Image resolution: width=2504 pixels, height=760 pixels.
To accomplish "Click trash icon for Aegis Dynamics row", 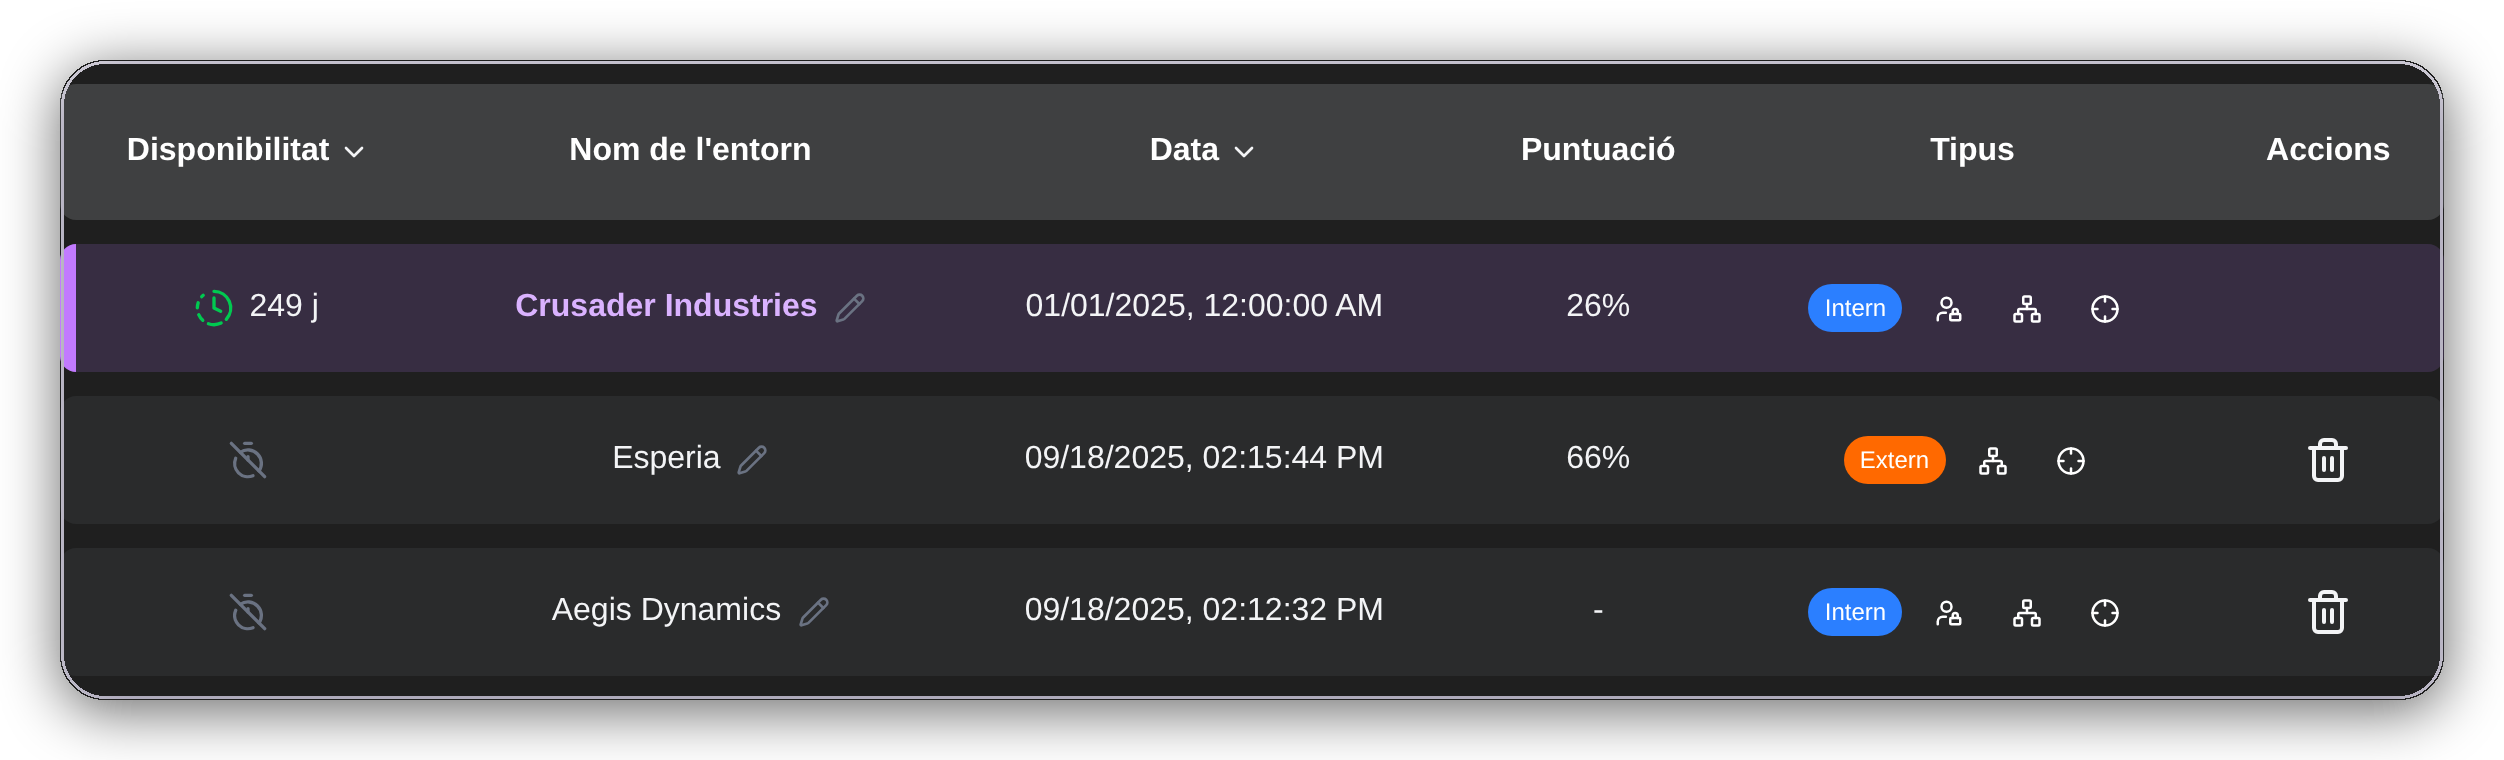I will (2327, 612).
